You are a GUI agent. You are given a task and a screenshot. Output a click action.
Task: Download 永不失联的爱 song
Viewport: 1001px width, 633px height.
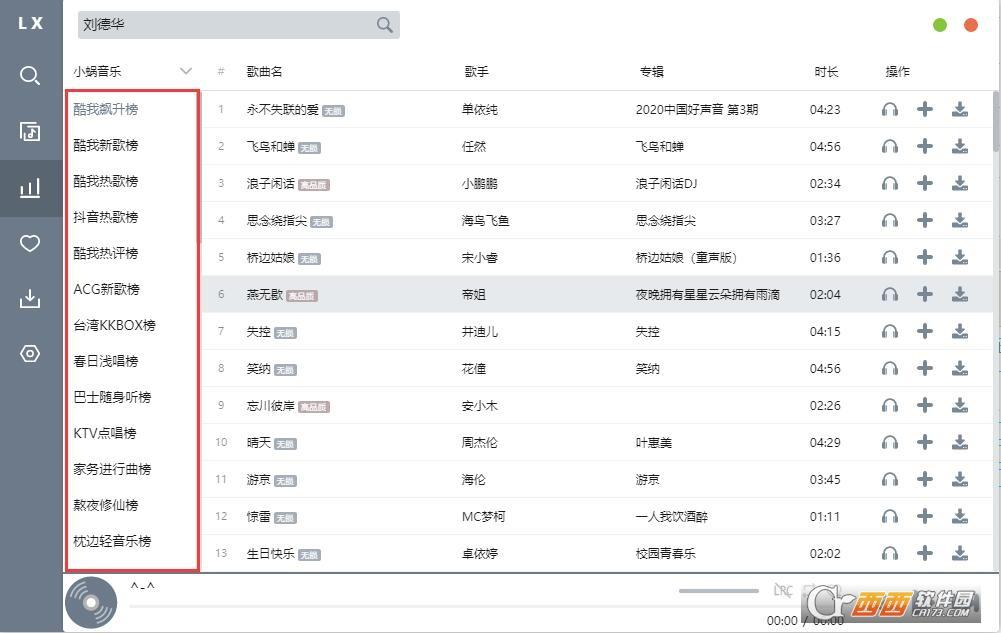tap(960, 110)
